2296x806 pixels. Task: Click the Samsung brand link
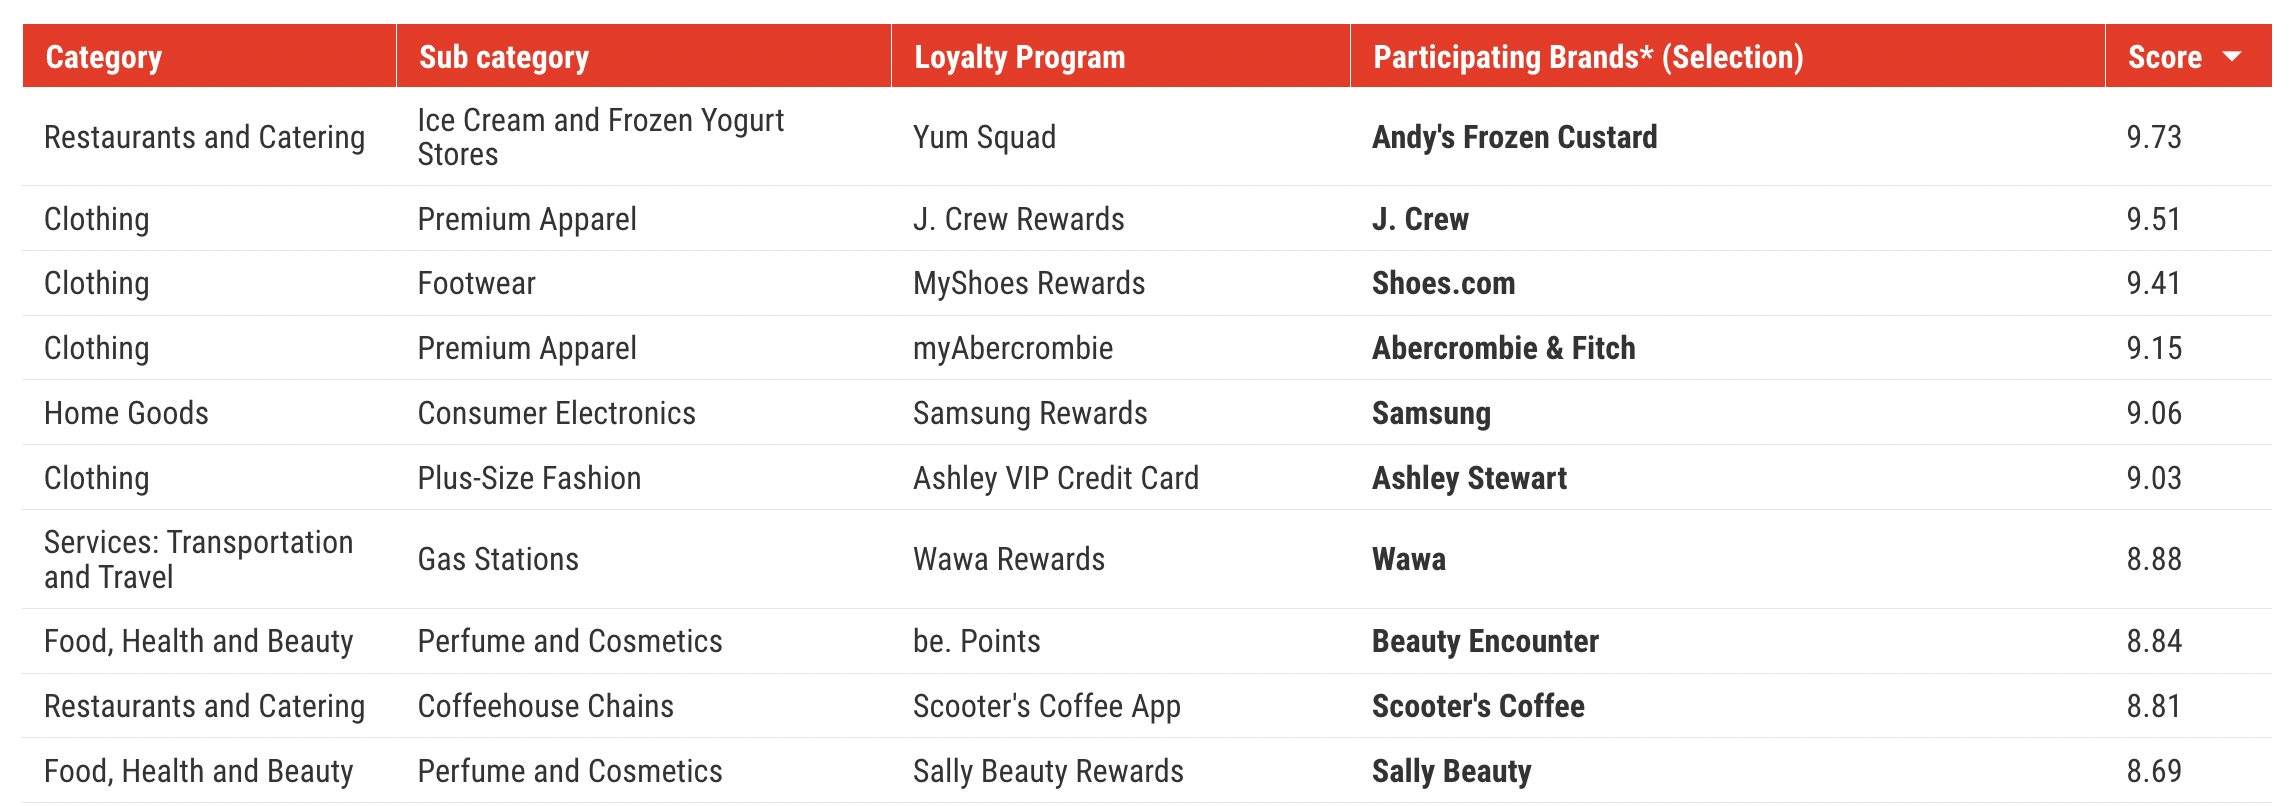[x=1431, y=413]
